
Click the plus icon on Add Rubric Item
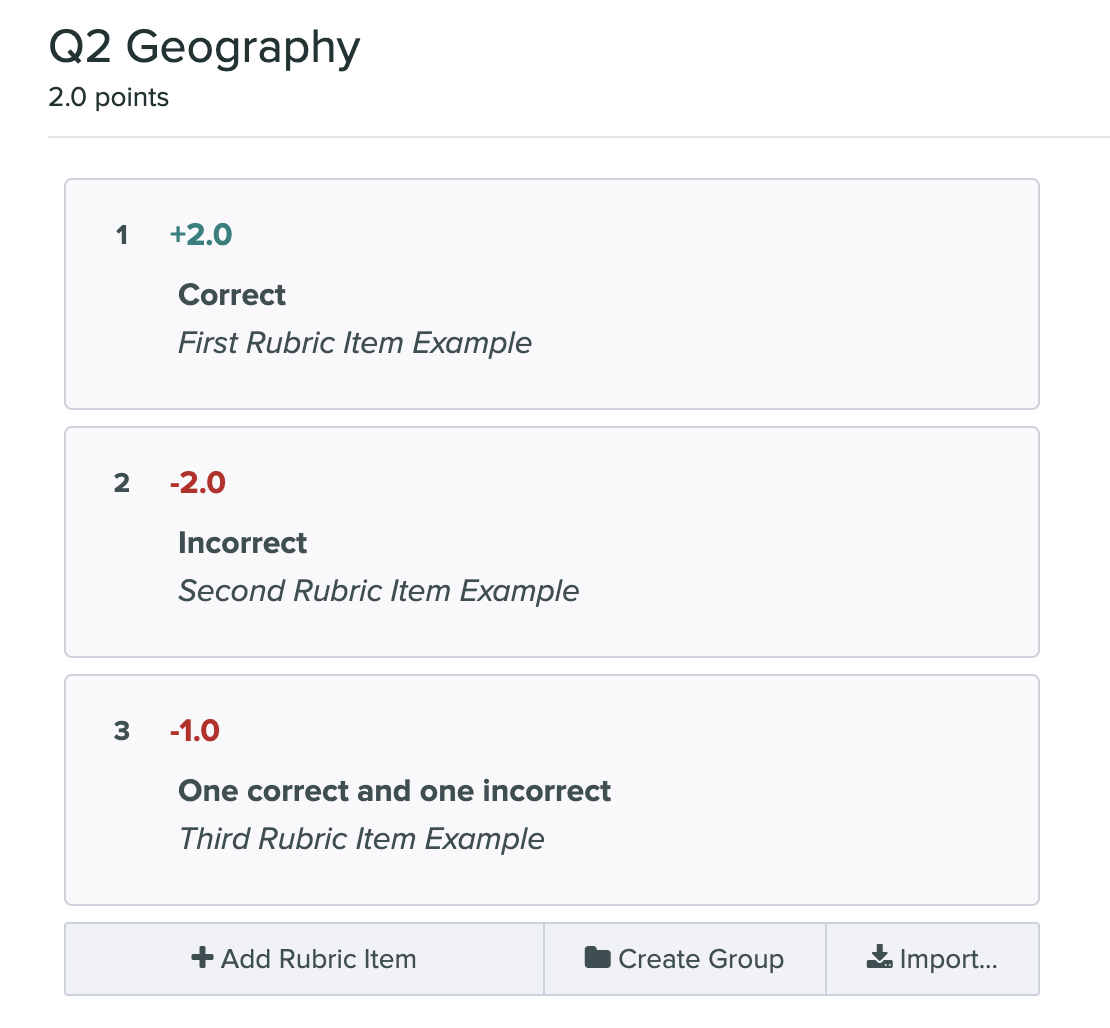[x=202, y=958]
